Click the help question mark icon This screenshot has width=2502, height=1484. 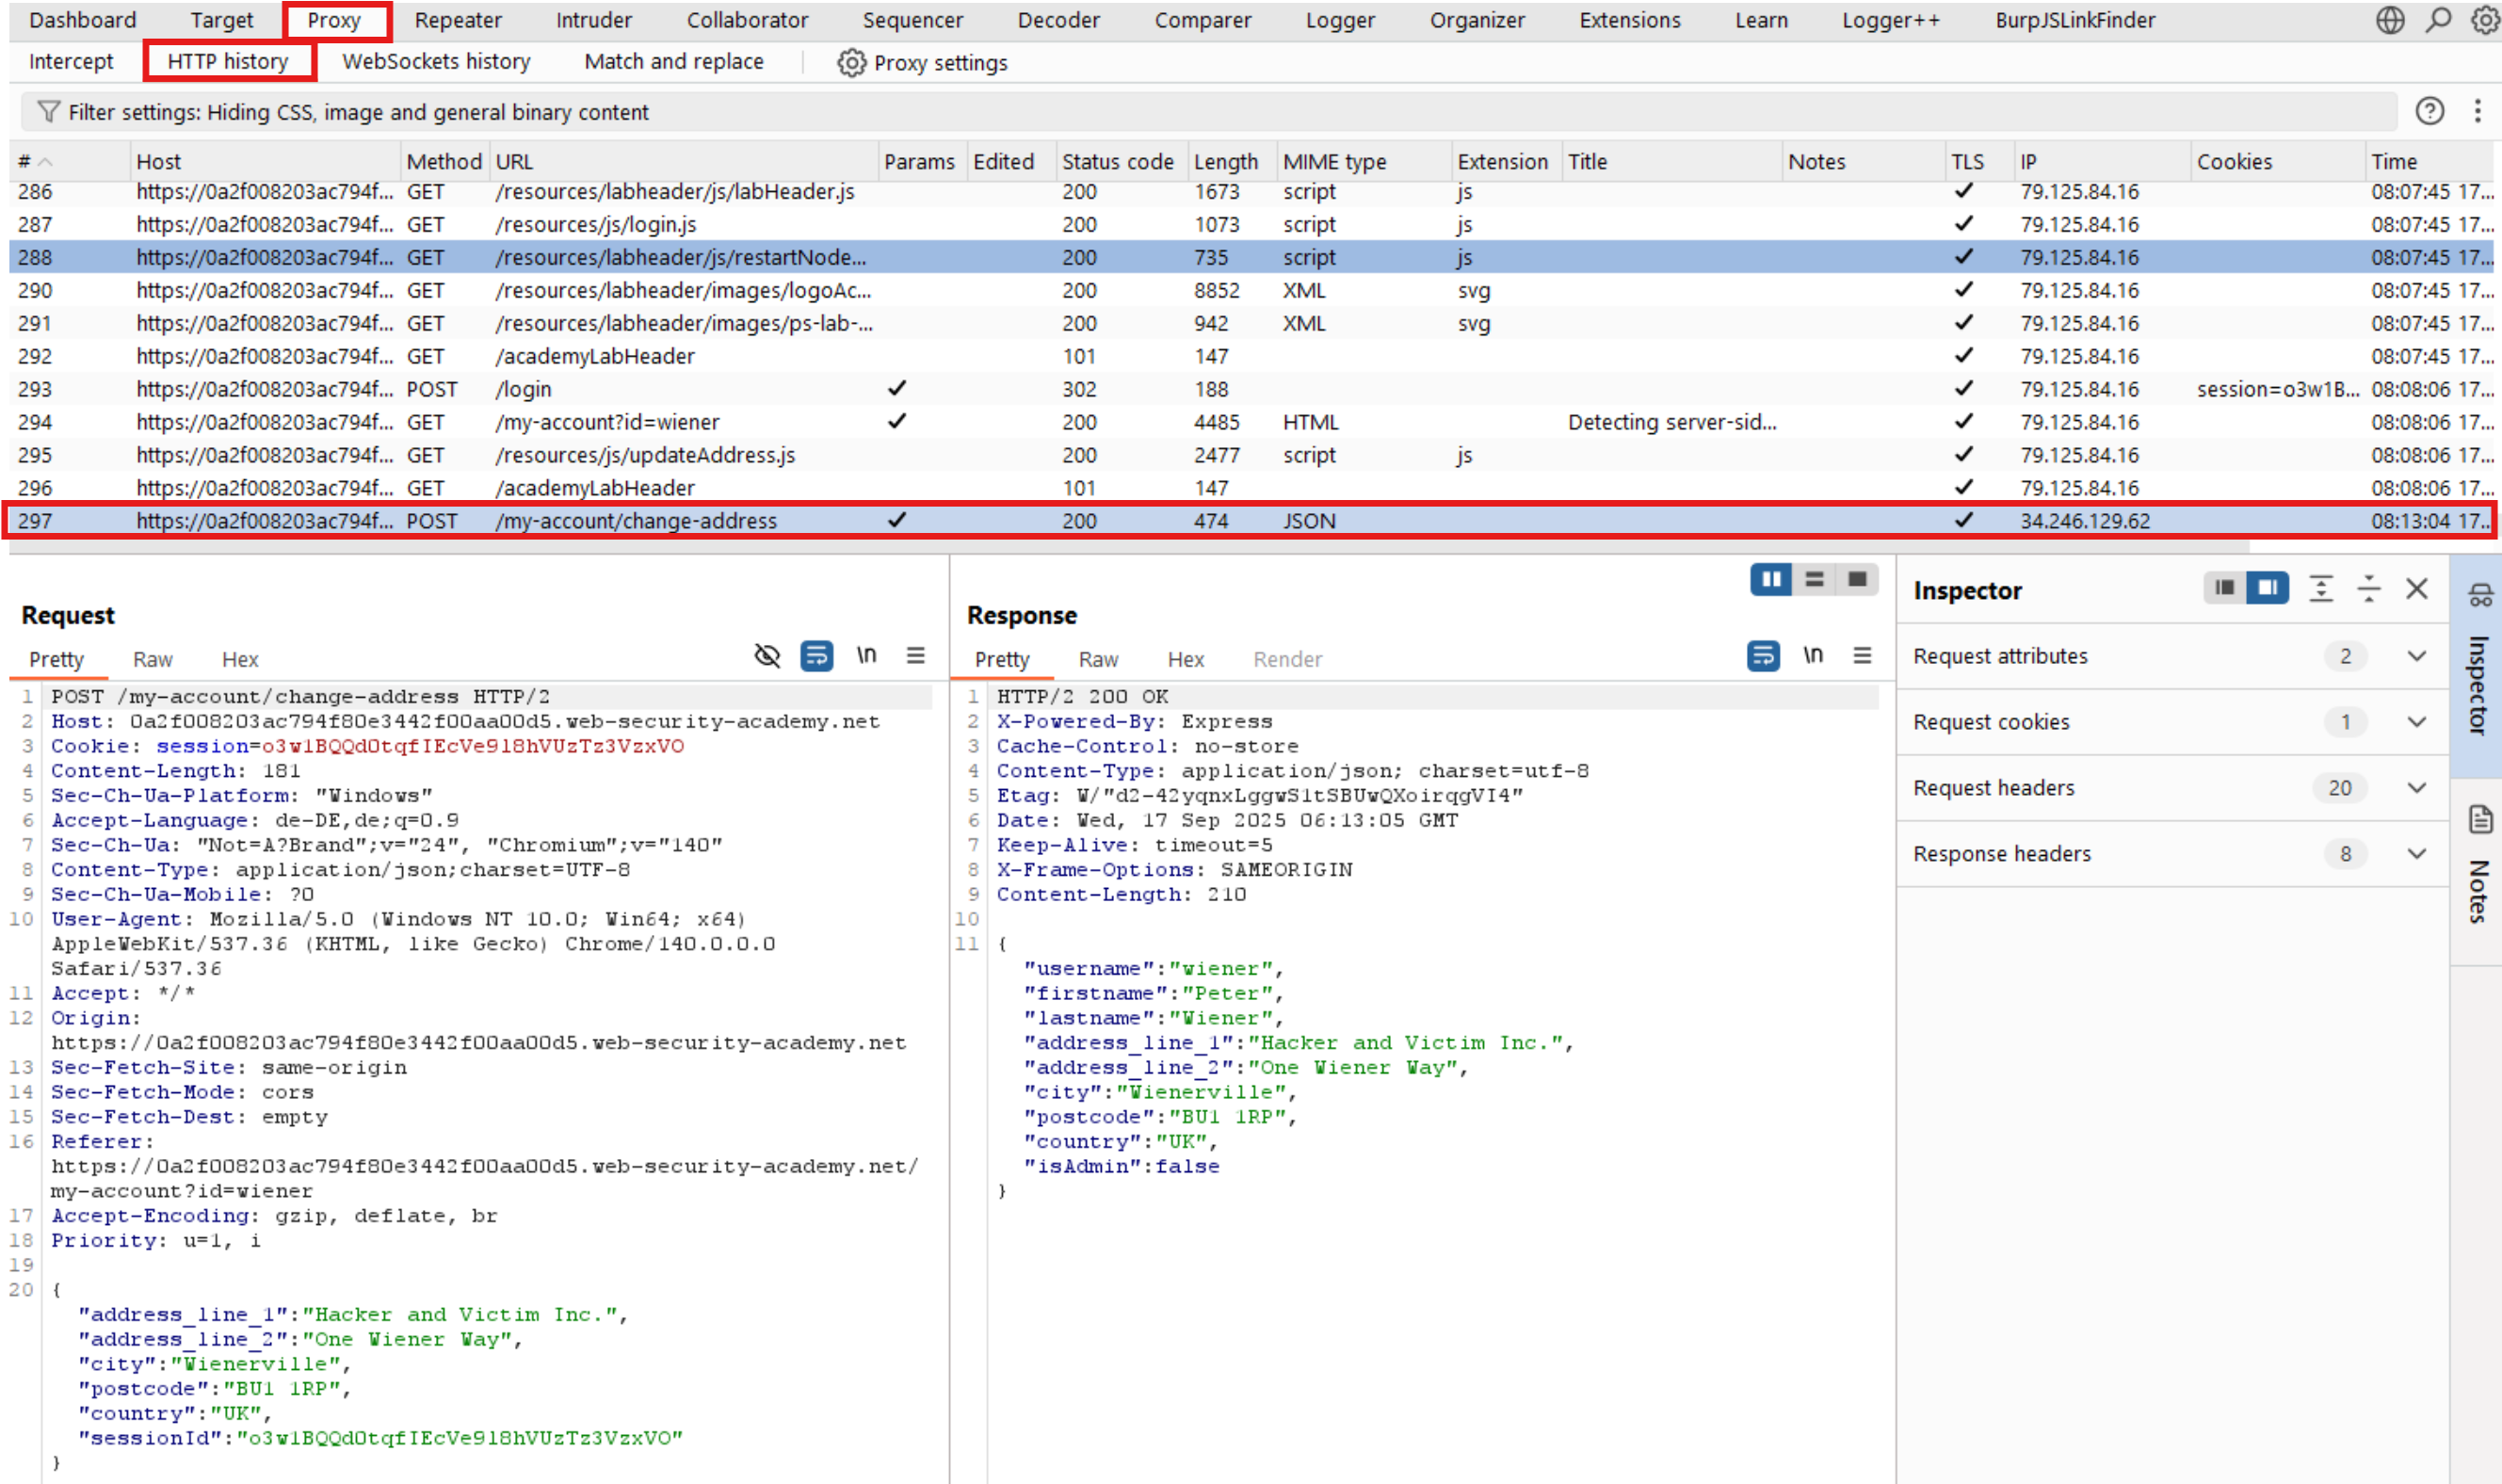coord(2429,111)
